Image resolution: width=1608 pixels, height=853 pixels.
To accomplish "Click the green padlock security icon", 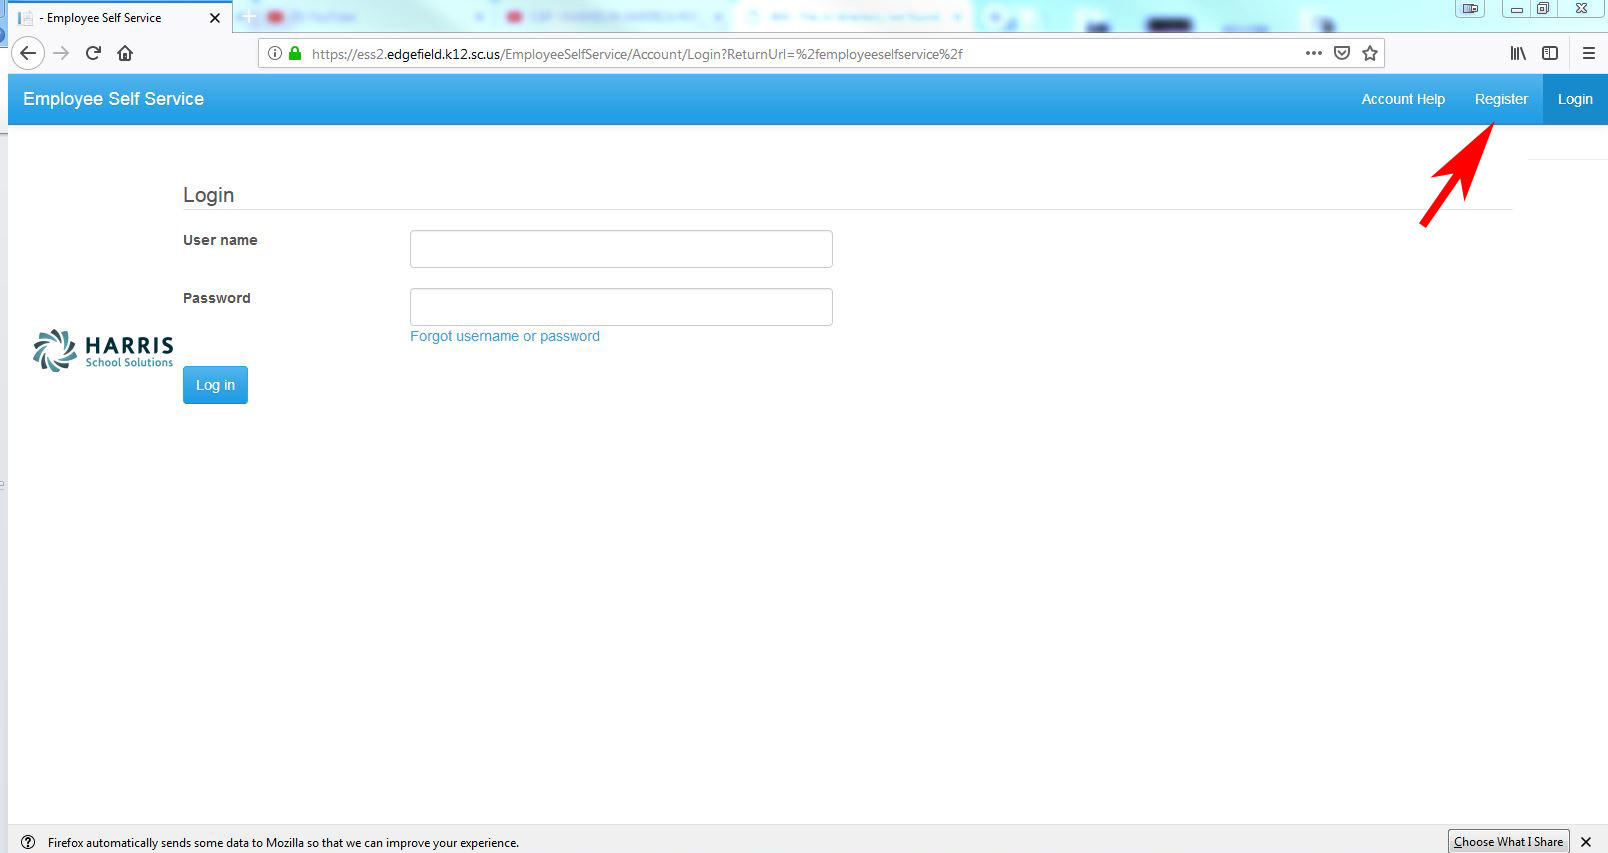I will click(x=295, y=53).
